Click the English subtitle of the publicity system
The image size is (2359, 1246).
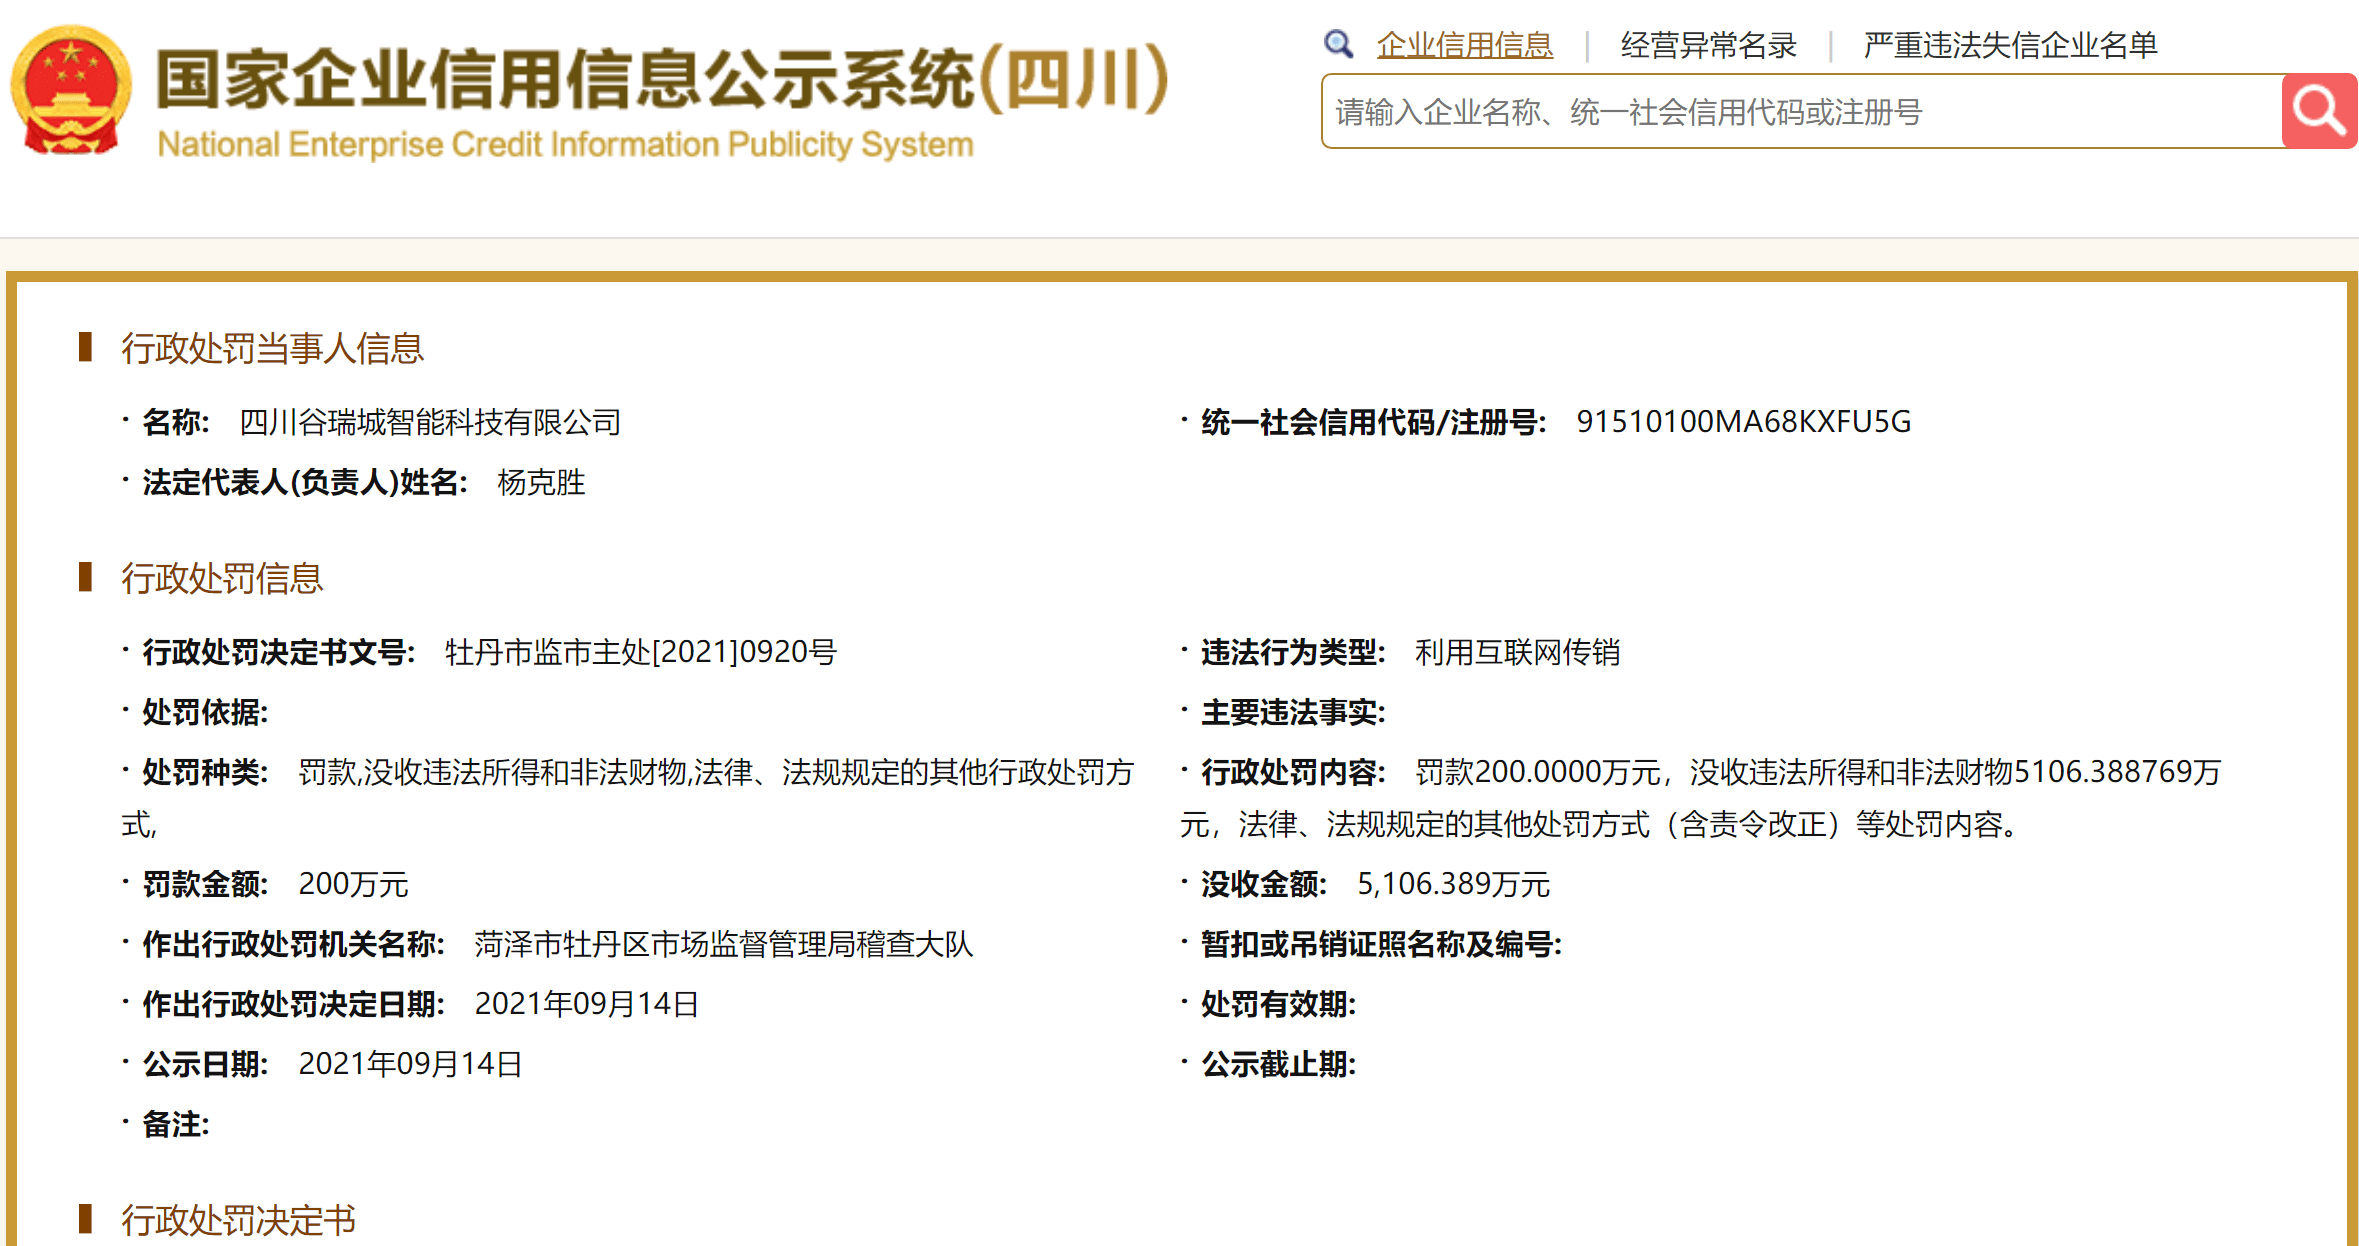[565, 144]
